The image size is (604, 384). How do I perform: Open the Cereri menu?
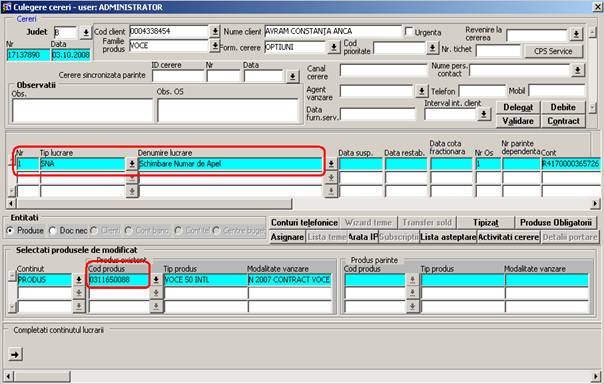(26, 18)
